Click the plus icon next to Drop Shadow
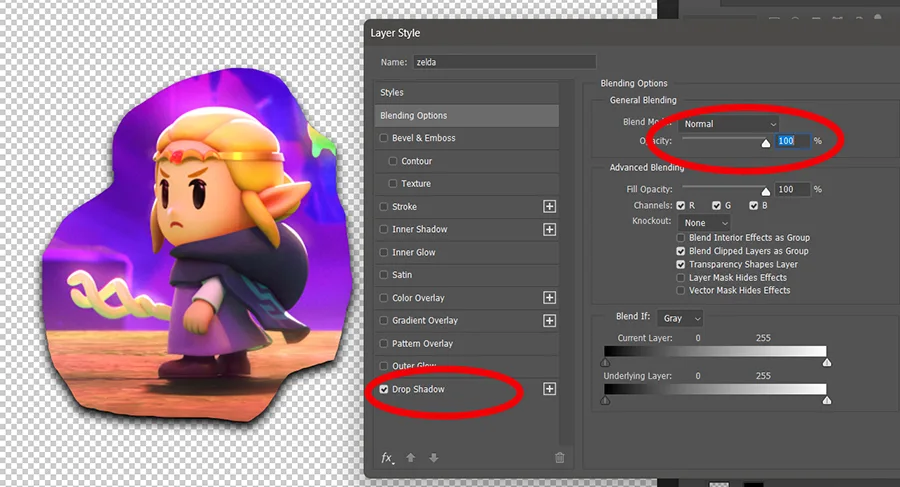Image resolution: width=900 pixels, height=487 pixels. [x=549, y=389]
